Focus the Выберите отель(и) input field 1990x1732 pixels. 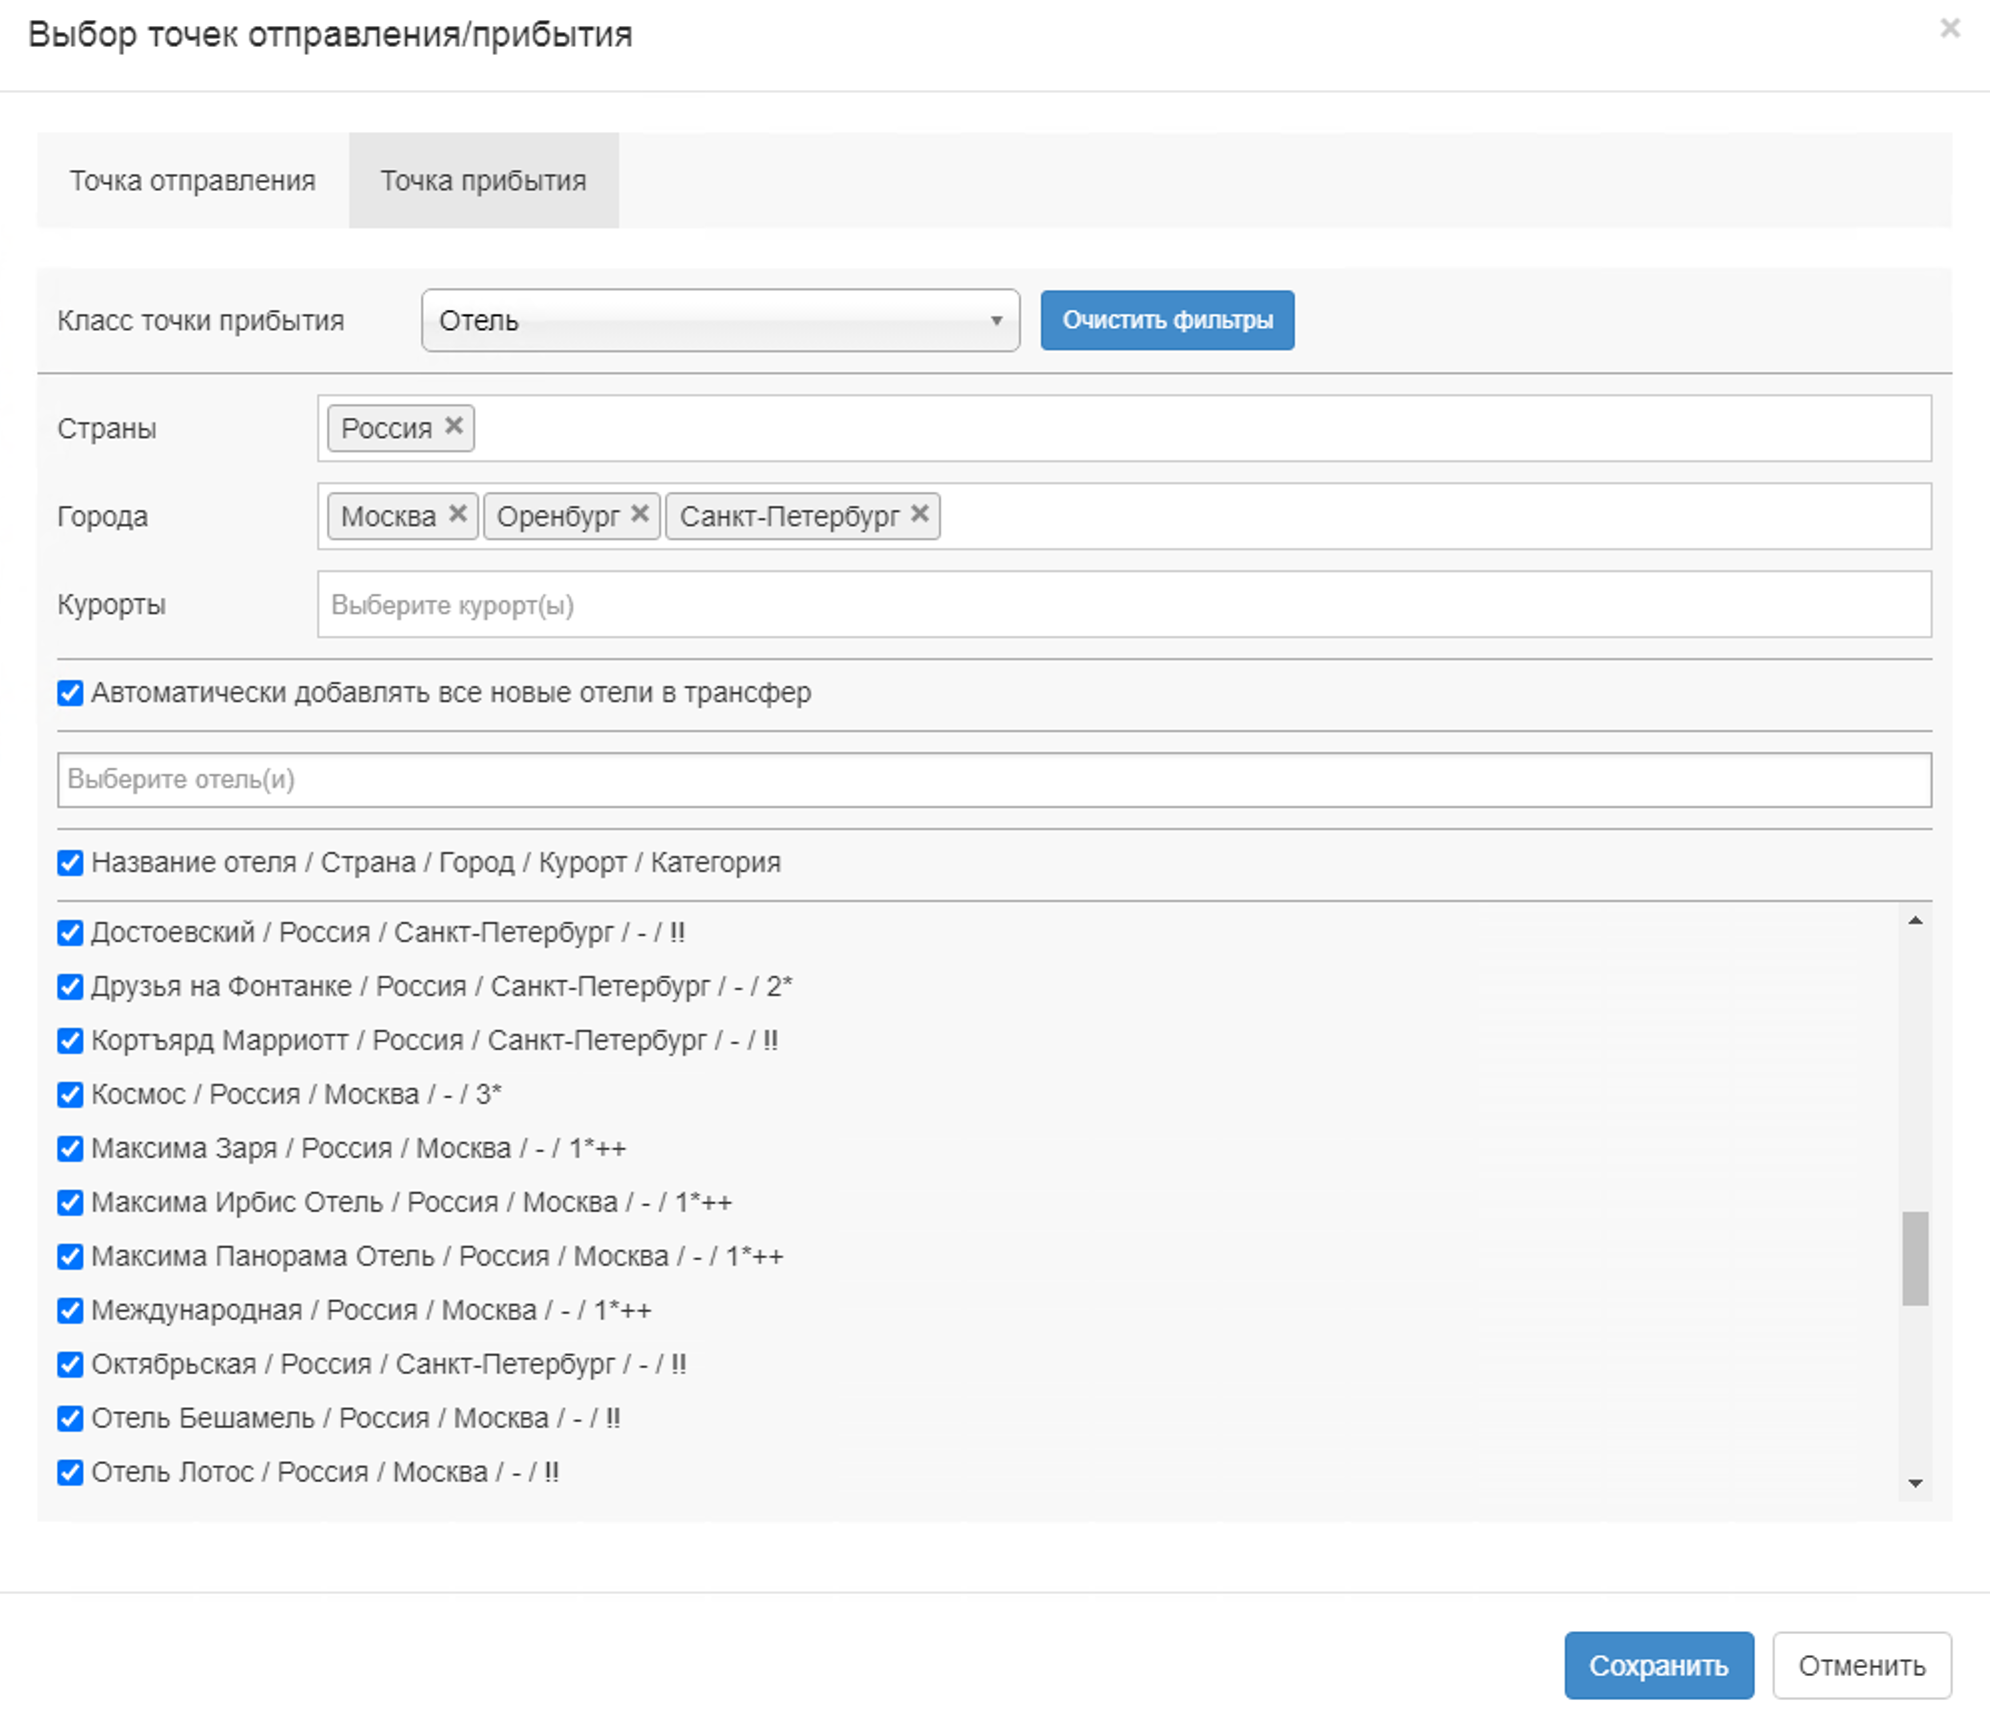[x=993, y=780]
